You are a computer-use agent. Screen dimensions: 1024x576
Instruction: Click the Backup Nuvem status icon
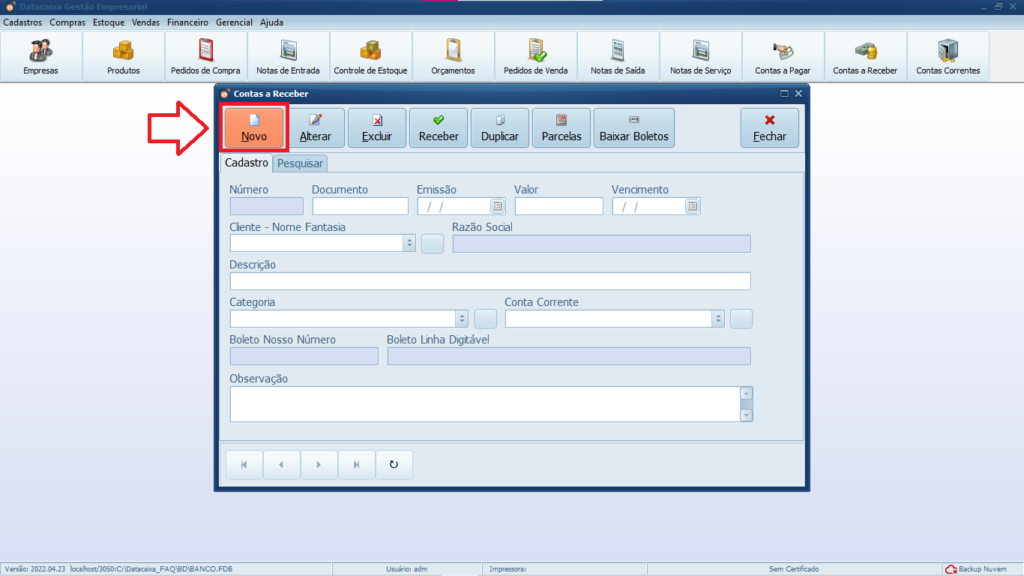click(951, 568)
